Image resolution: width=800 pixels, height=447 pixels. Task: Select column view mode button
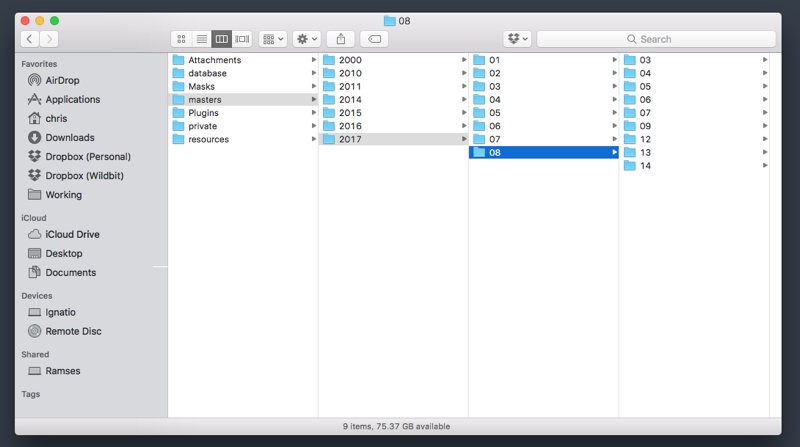point(221,39)
